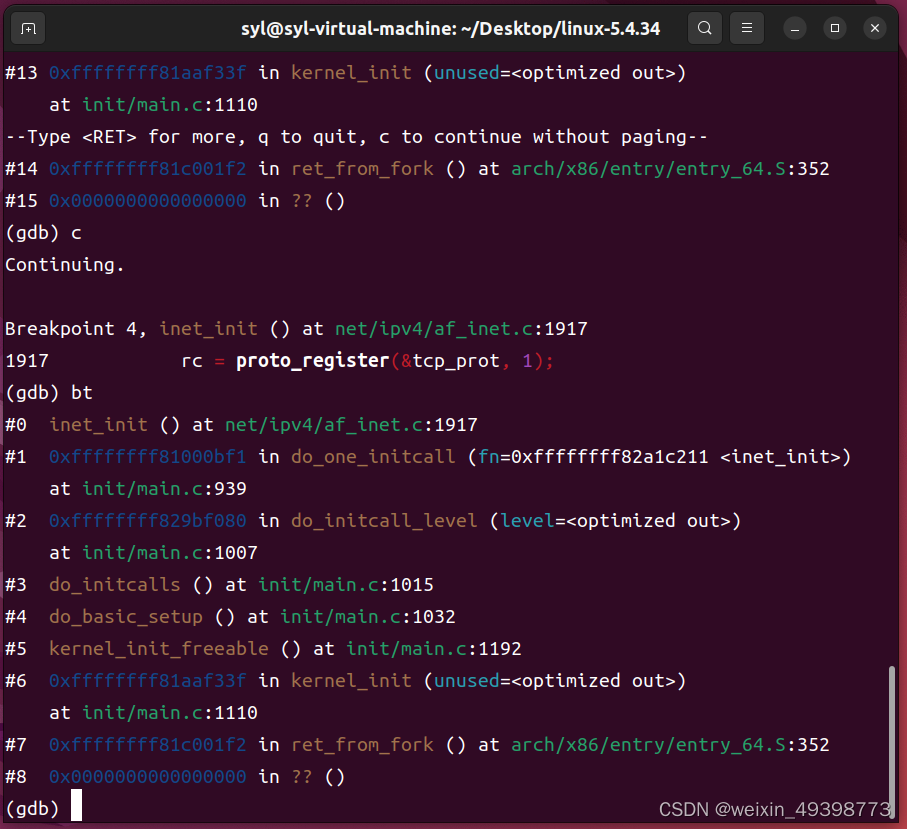Click the CSDN watermark text

775,810
